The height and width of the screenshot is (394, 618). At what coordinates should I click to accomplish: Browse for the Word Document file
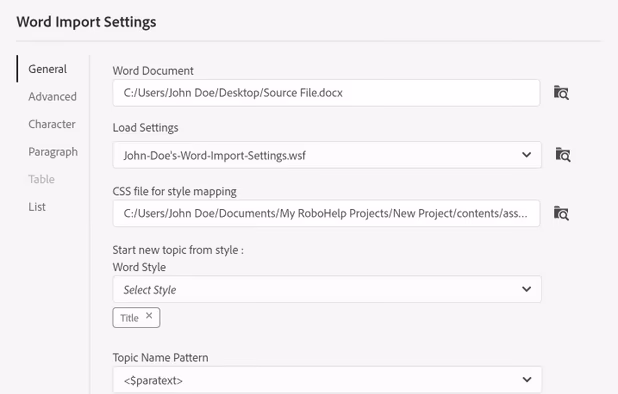[x=561, y=93]
